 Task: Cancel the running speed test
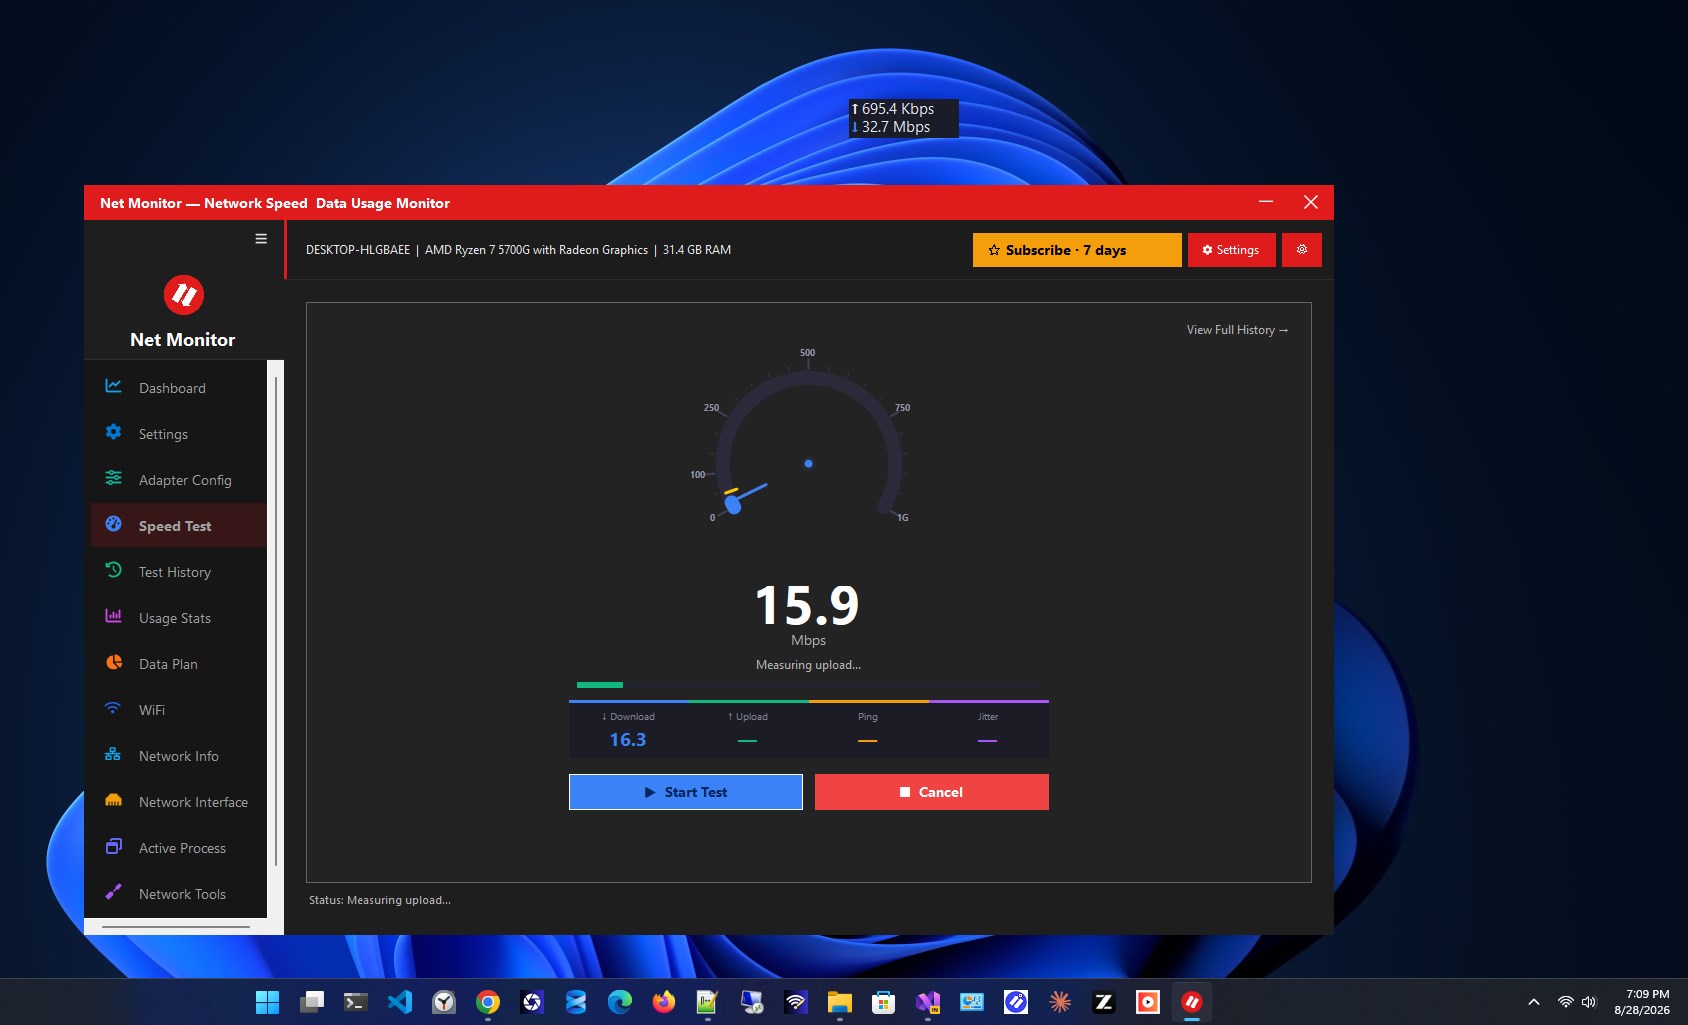(932, 792)
